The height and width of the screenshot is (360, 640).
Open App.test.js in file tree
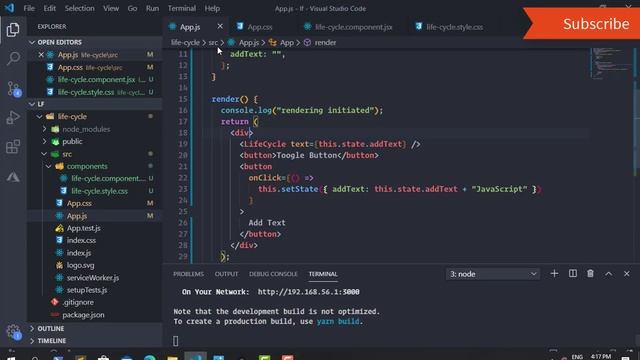tap(95, 228)
